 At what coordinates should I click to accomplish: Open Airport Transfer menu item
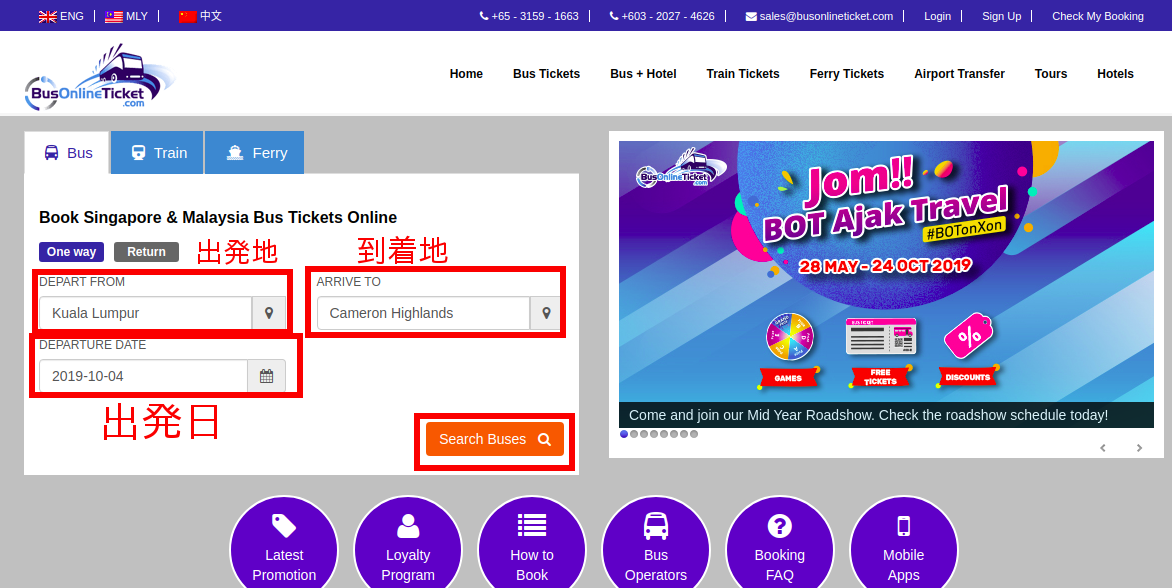pyautogui.click(x=960, y=74)
